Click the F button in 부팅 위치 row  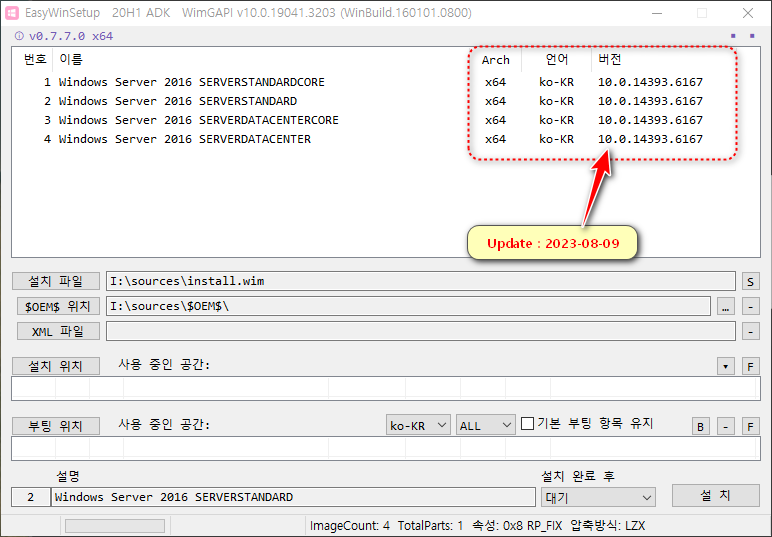click(750, 426)
